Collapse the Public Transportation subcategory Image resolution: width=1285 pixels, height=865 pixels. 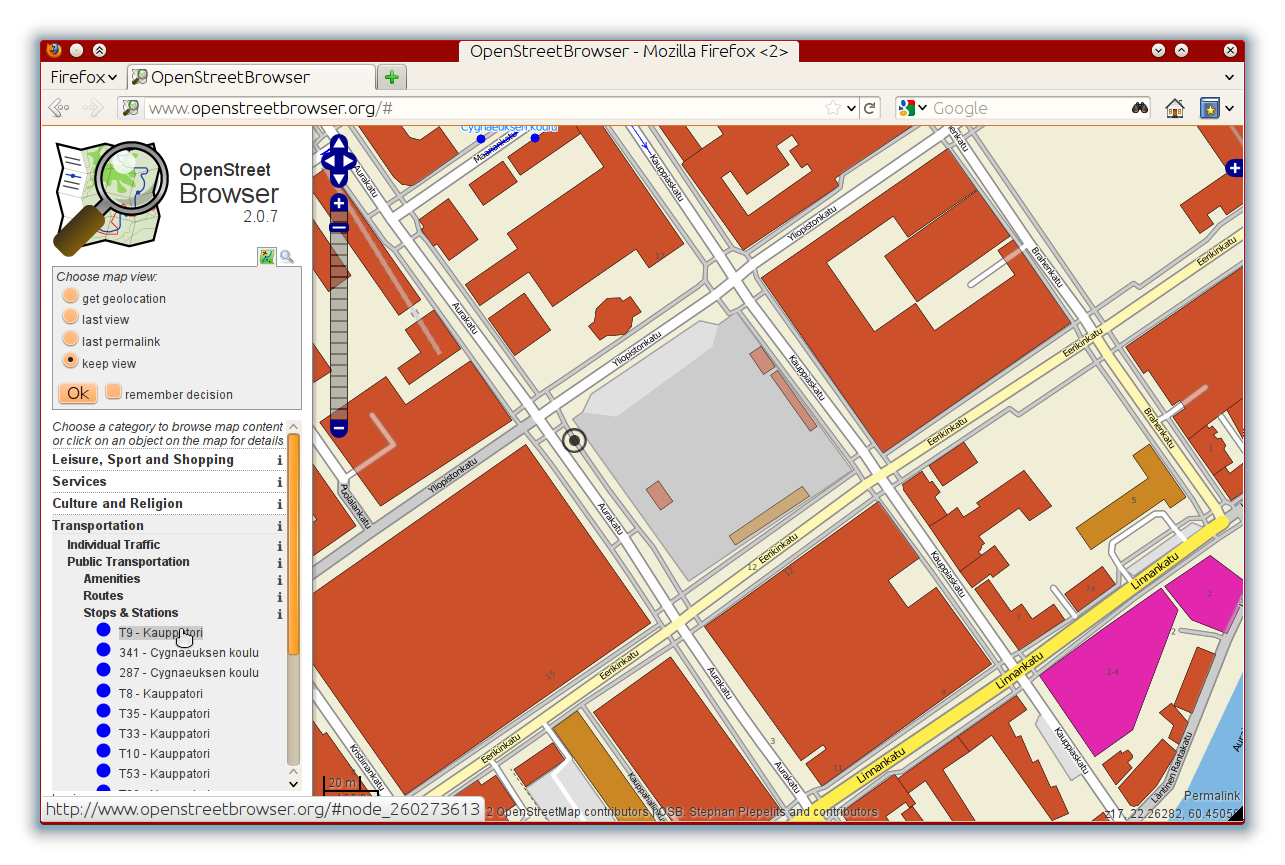[x=128, y=562]
